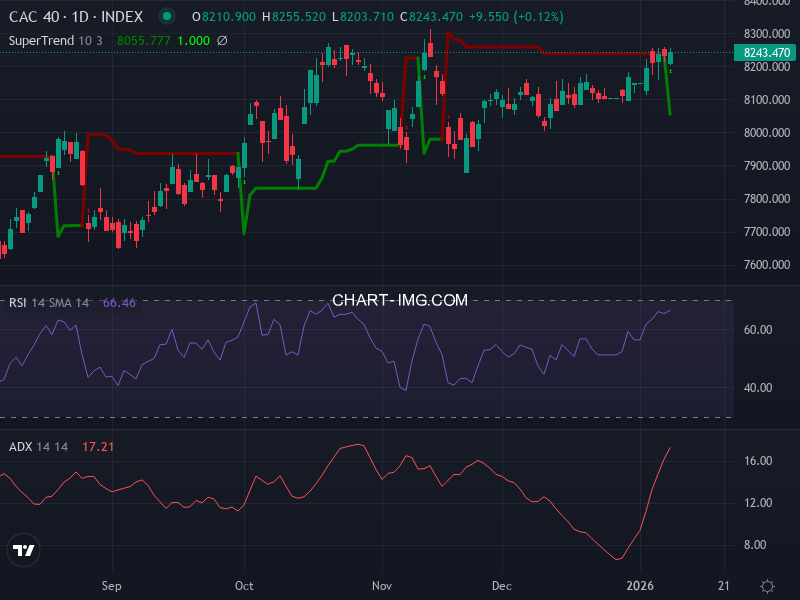Click the TradingView logo in bottom-left corner

24,549
